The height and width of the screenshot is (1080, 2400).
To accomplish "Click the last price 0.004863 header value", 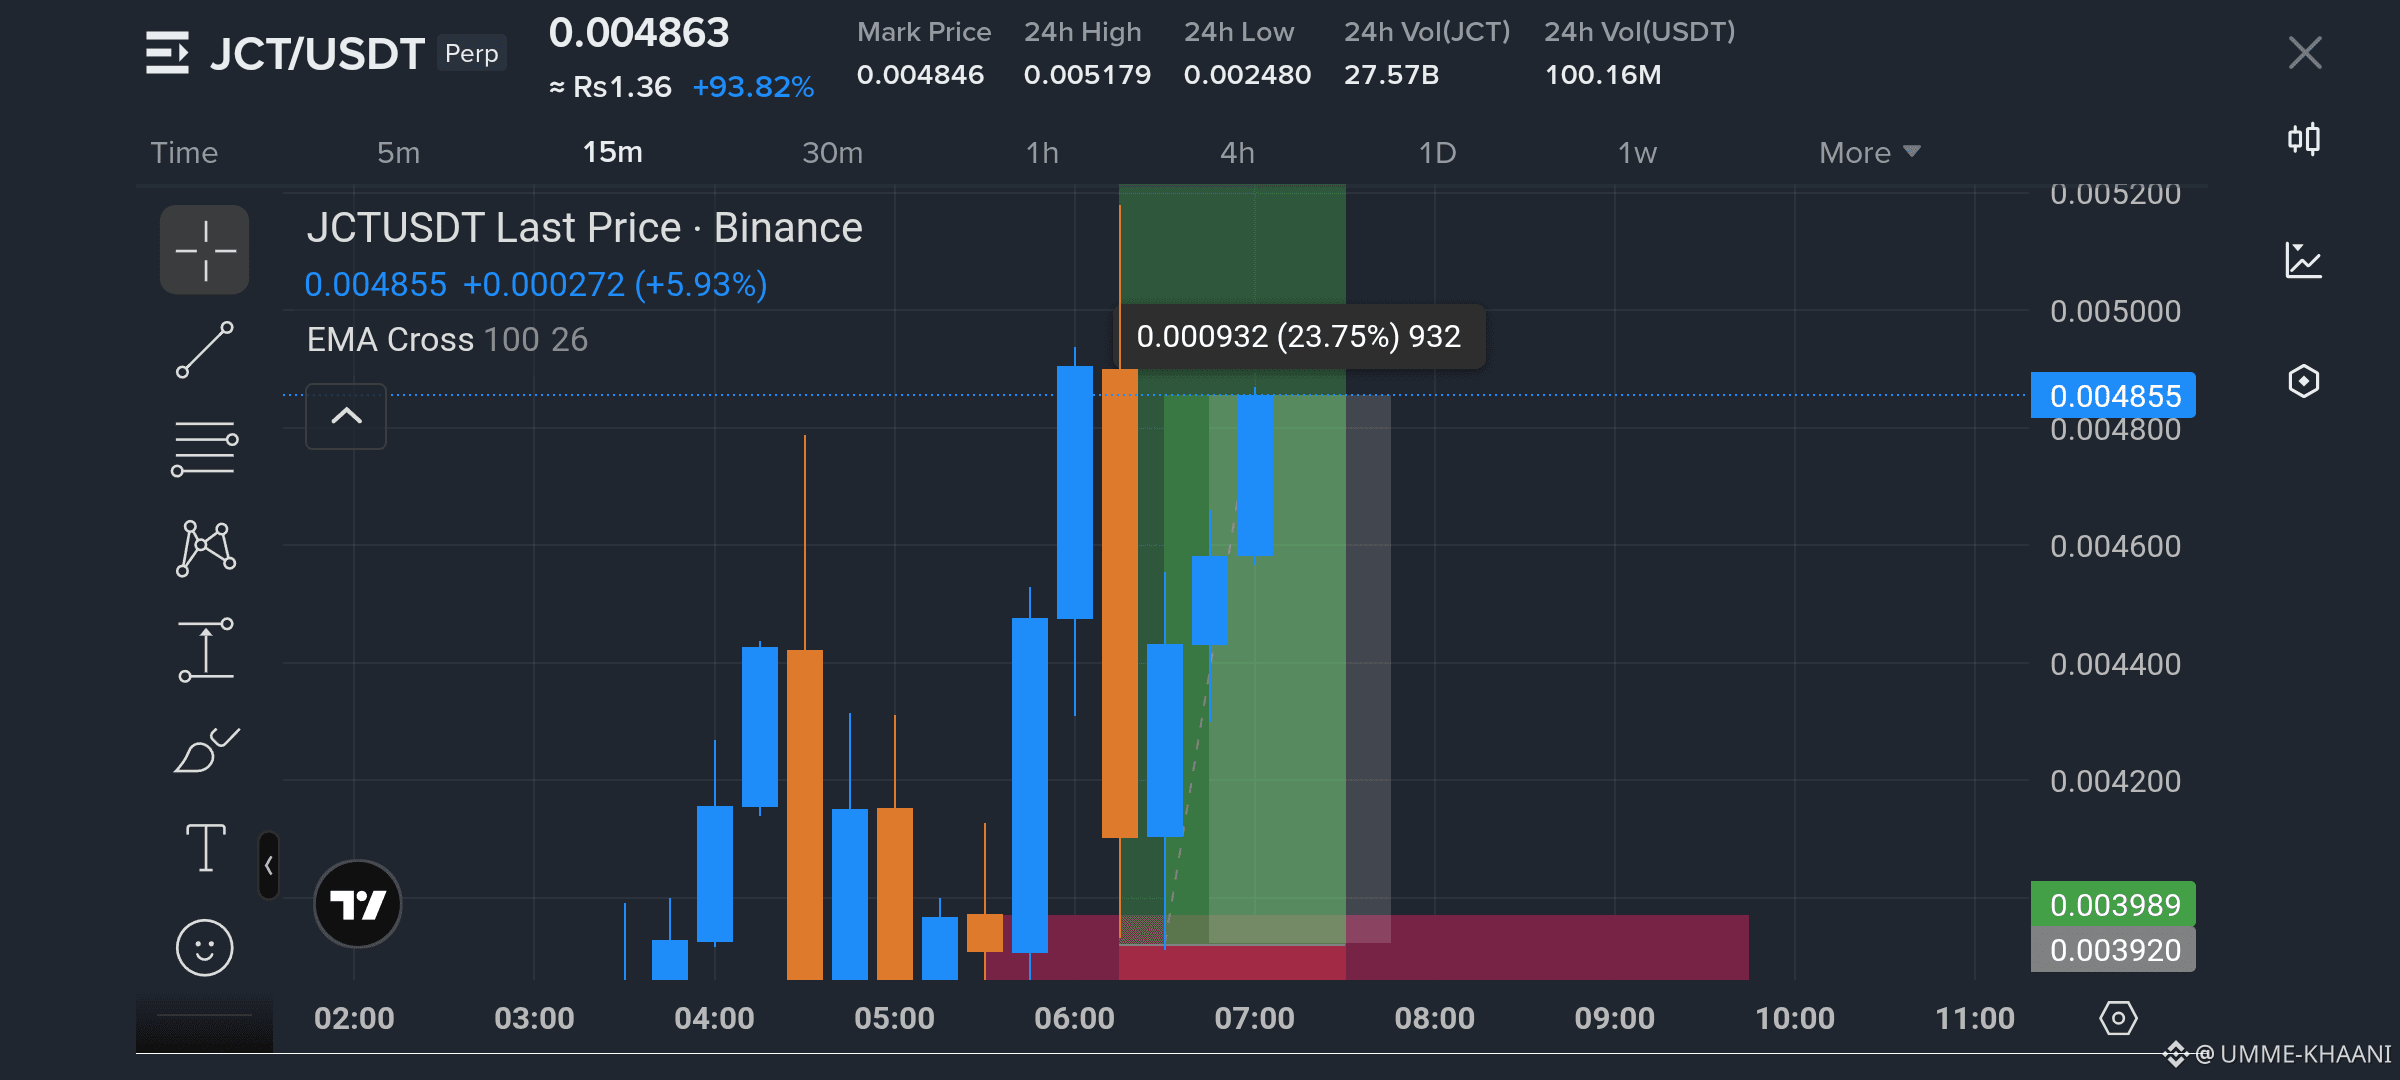I will (639, 33).
